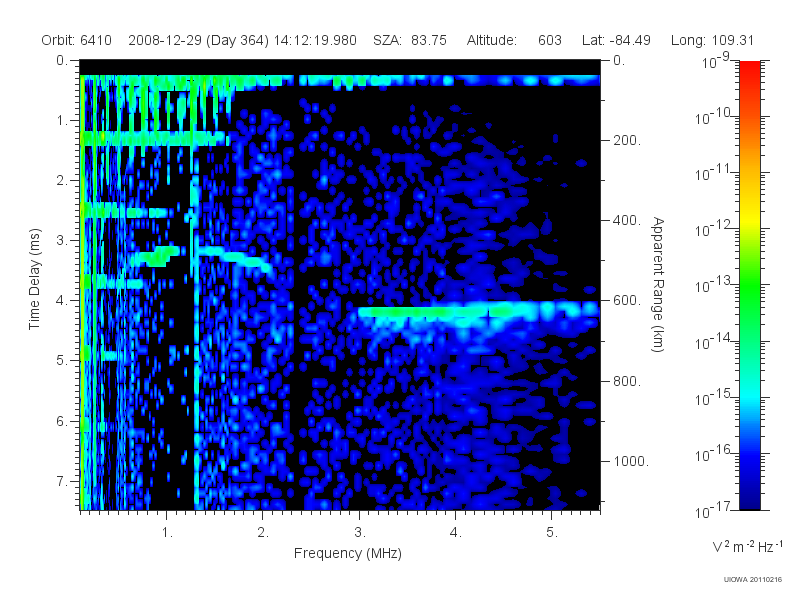
Task: Click the 'SZA: 83.75' header value
Action: point(410,40)
